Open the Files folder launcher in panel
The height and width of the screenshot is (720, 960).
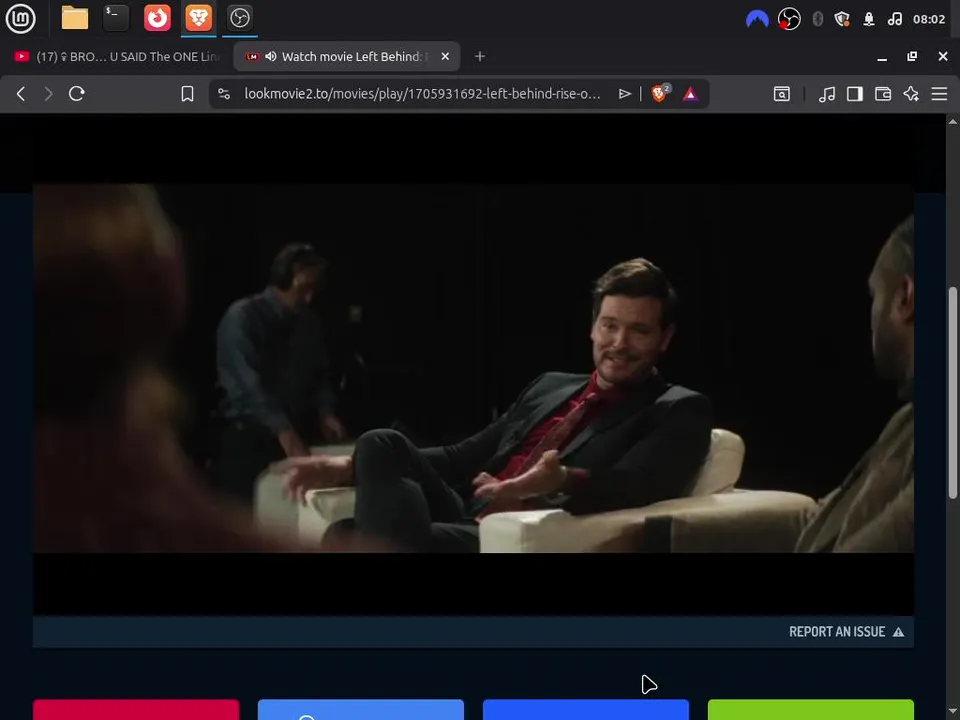click(x=75, y=18)
